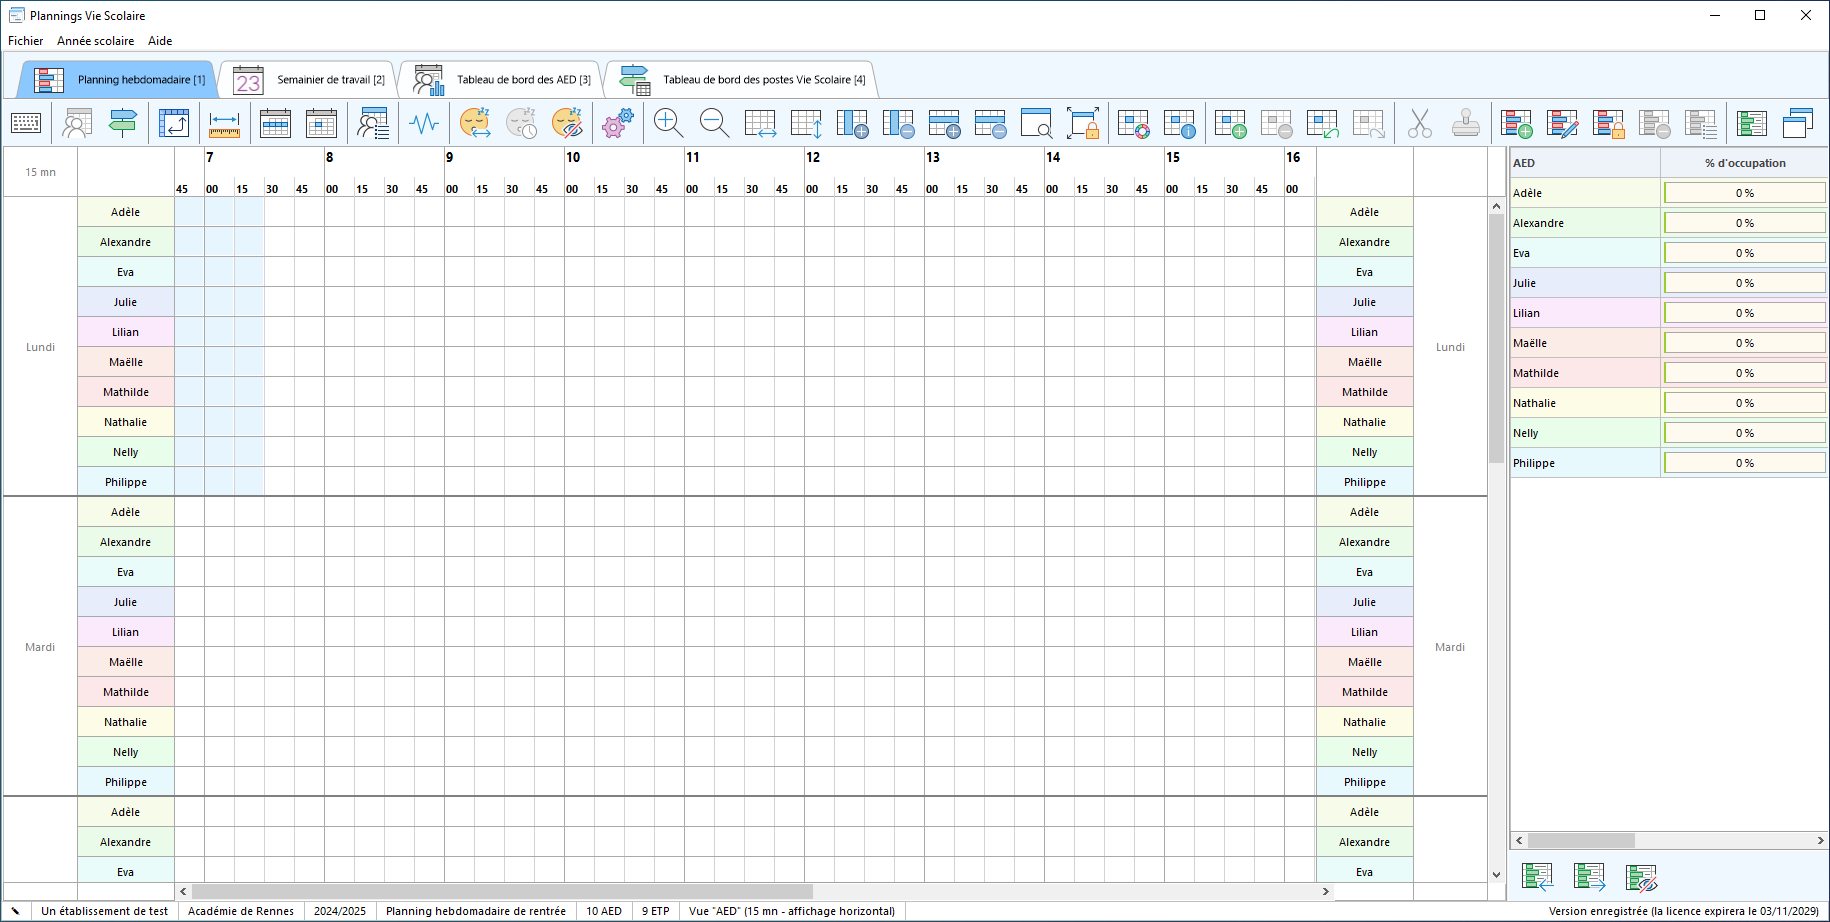Click the decrease row height minus icon
This screenshot has width=1830, height=922.
[x=990, y=123]
